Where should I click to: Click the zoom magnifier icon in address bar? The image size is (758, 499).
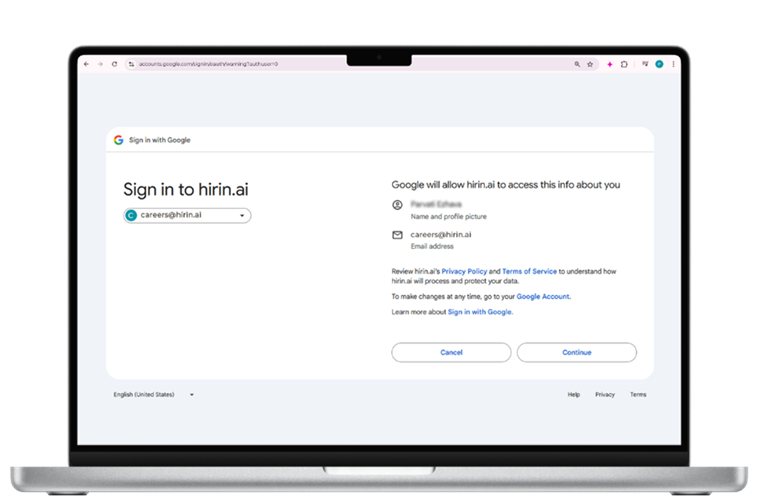click(x=577, y=64)
